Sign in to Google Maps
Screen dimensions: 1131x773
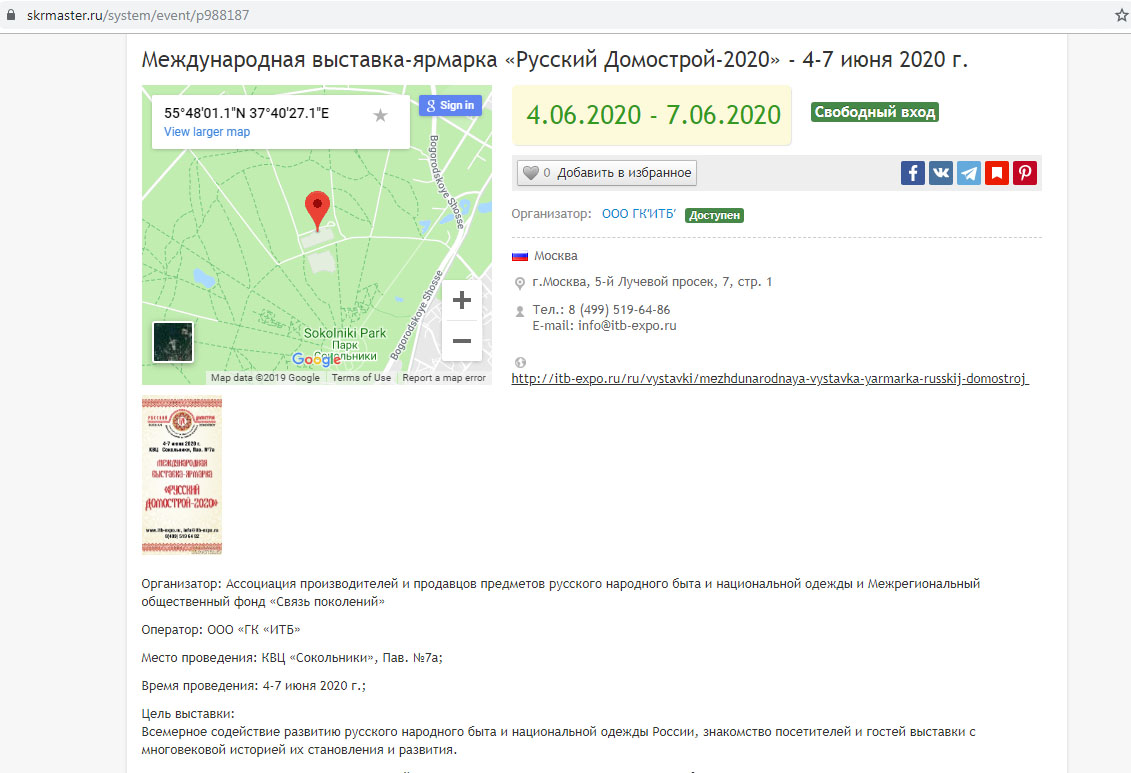[x=450, y=105]
